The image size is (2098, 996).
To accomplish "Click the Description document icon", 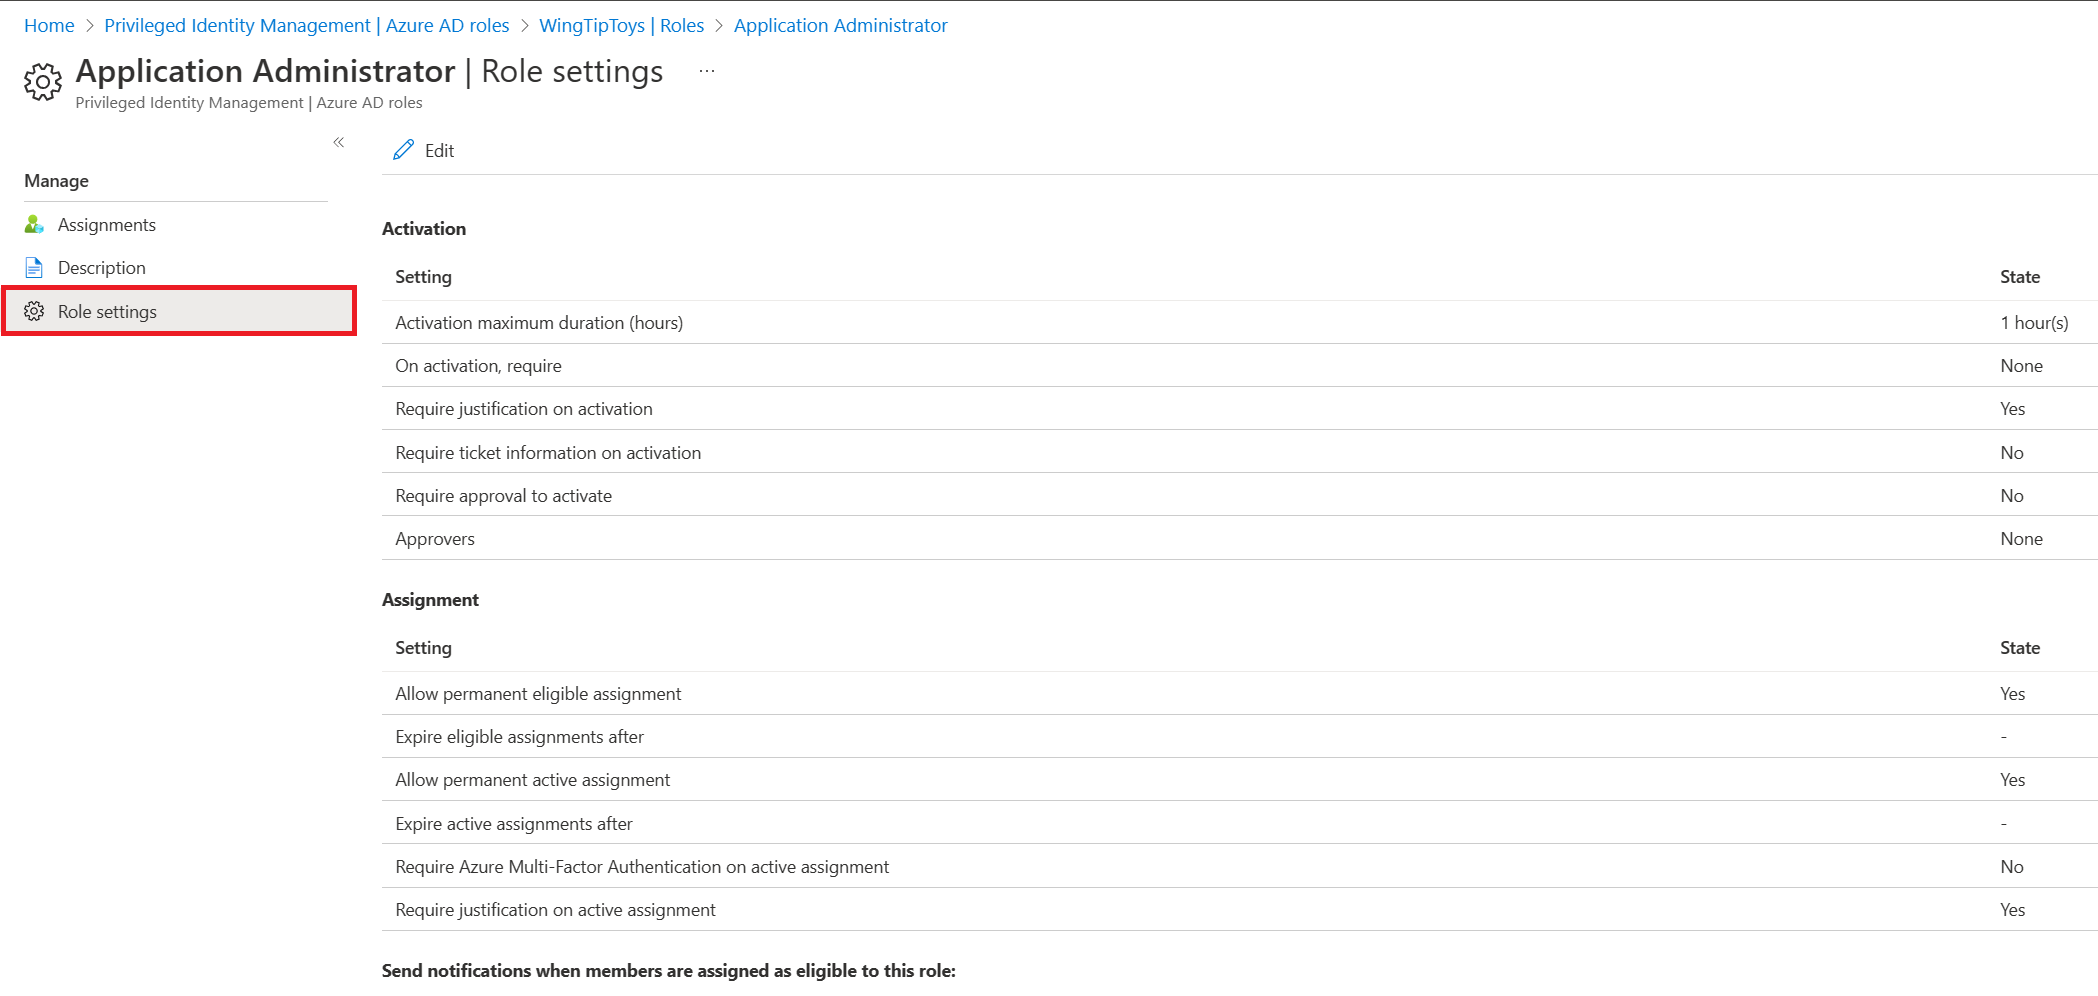I will click(x=34, y=267).
